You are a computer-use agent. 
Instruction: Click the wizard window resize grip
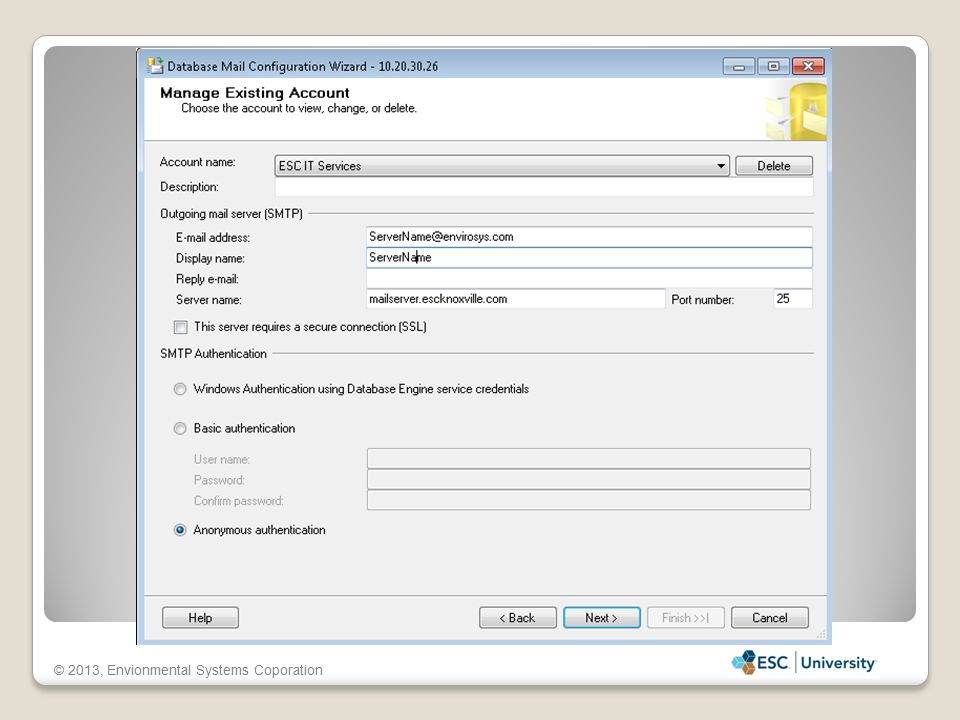pyautogui.click(x=820, y=634)
